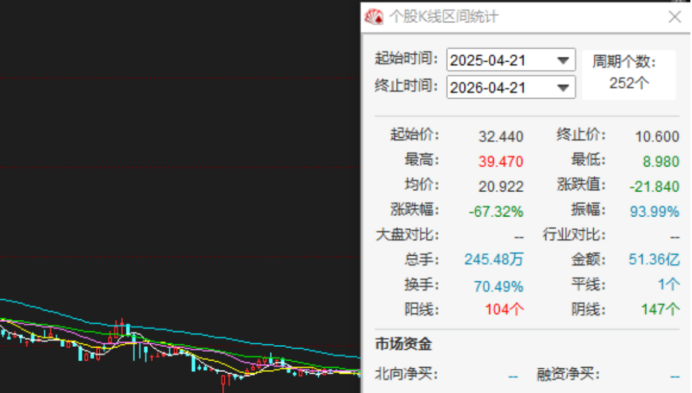This screenshot has width=692, height=393.
Task: Click the 总手 value 245.48万
Action: (494, 259)
